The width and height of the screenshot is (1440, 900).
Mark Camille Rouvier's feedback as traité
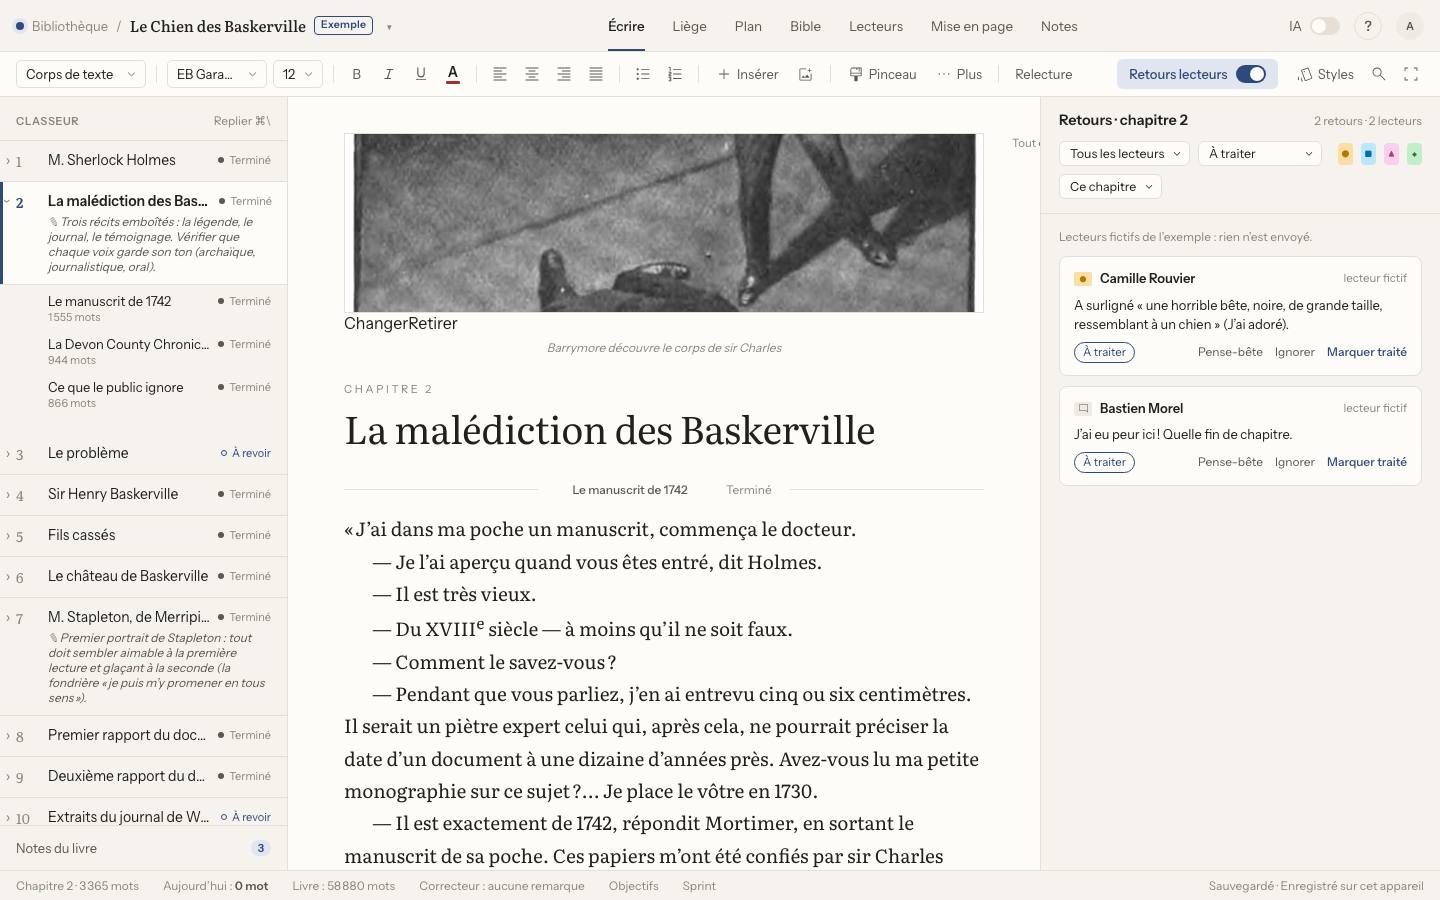(x=1366, y=352)
